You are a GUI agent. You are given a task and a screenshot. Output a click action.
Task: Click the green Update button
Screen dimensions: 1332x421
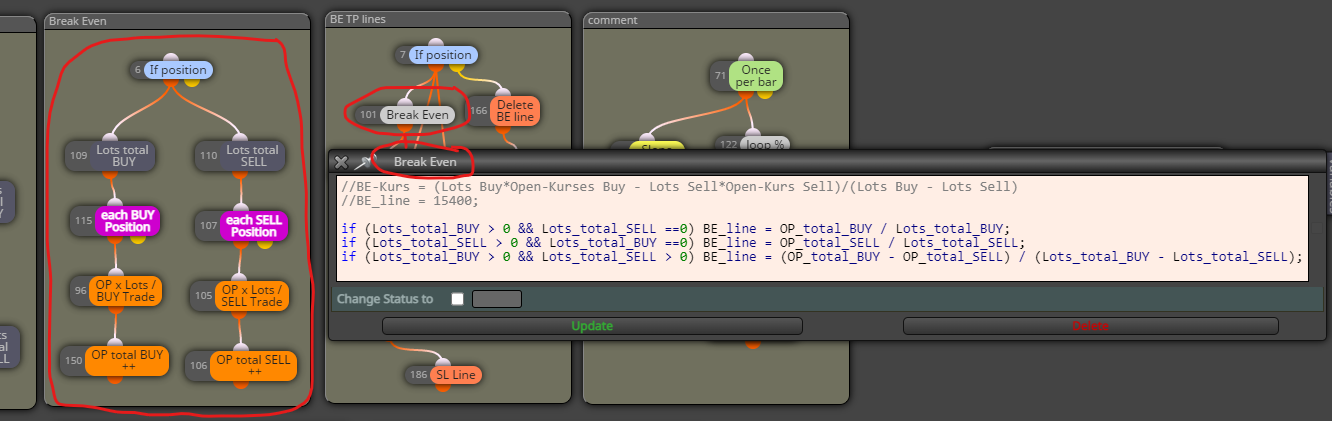(x=592, y=326)
